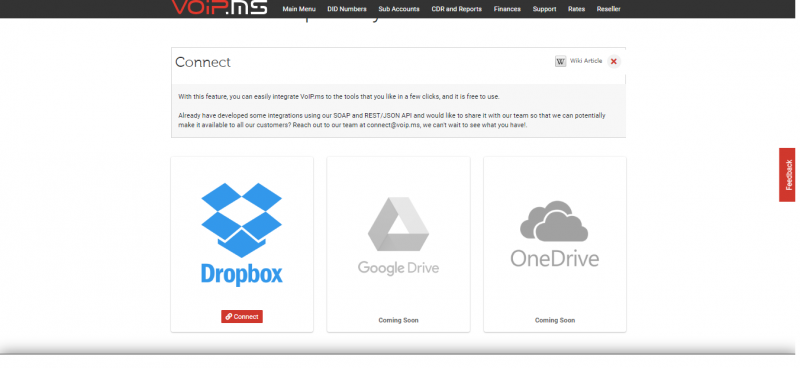The image size is (800, 368).
Task: Open the CDR and Reports menu
Action: pos(457,9)
